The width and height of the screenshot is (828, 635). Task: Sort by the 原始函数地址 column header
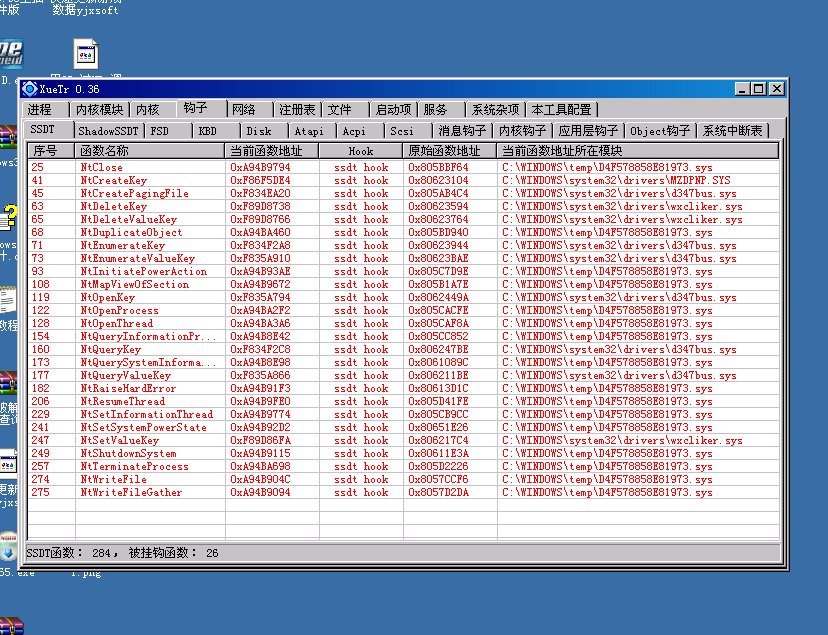click(450, 151)
